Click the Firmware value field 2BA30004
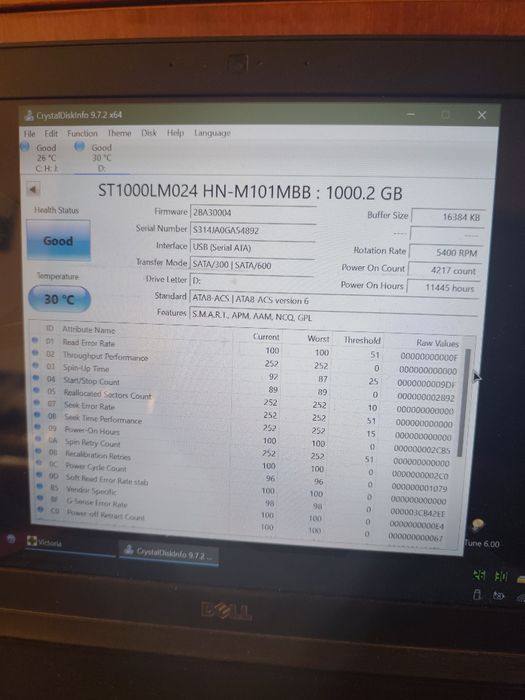The width and height of the screenshot is (525, 700). pos(253,212)
